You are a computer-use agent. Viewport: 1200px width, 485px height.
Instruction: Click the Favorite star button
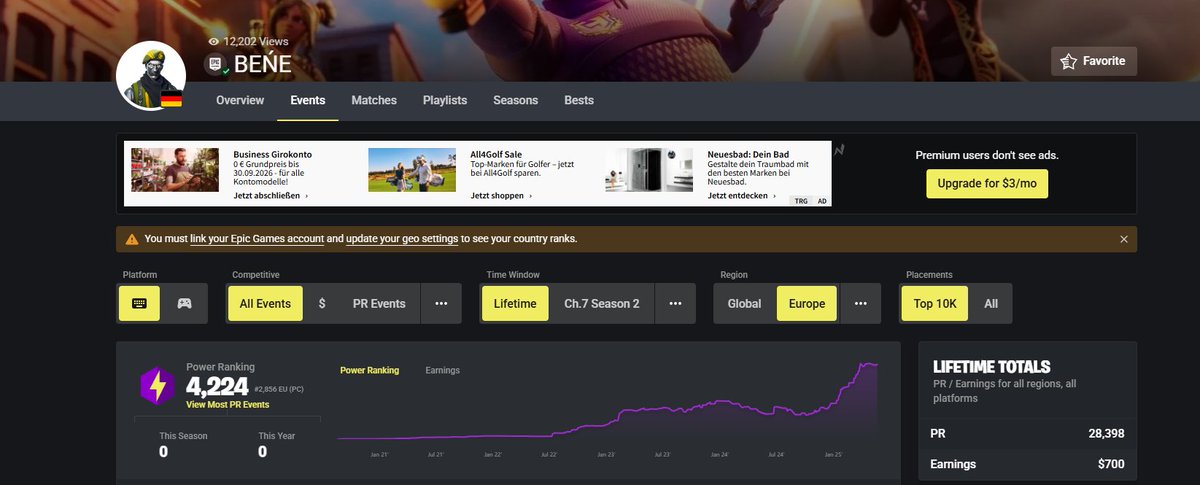click(1094, 61)
